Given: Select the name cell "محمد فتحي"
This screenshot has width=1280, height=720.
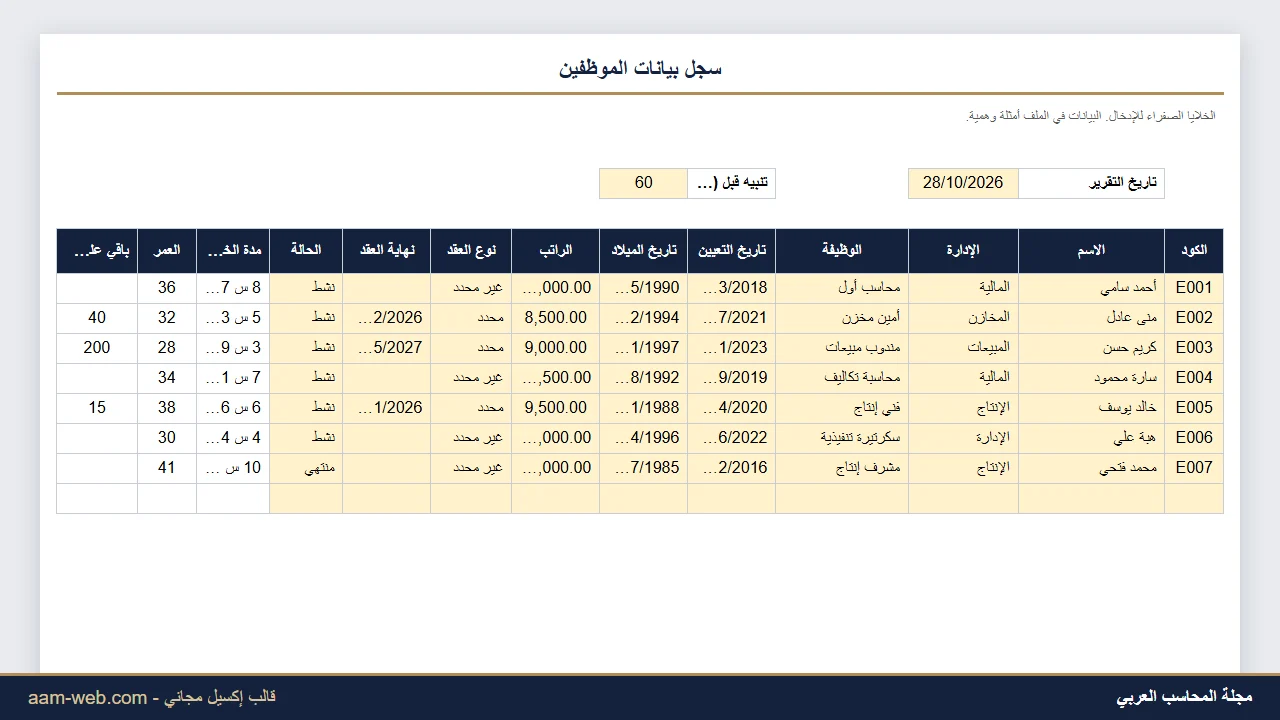Looking at the screenshot, I should coord(1091,468).
